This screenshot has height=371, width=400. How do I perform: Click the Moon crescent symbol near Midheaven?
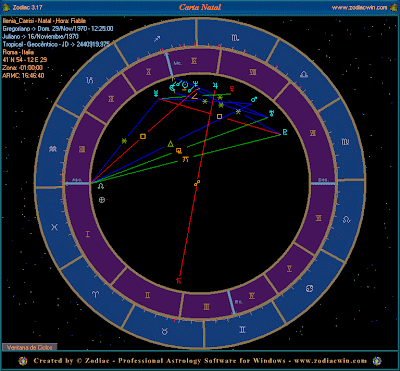(x=172, y=88)
